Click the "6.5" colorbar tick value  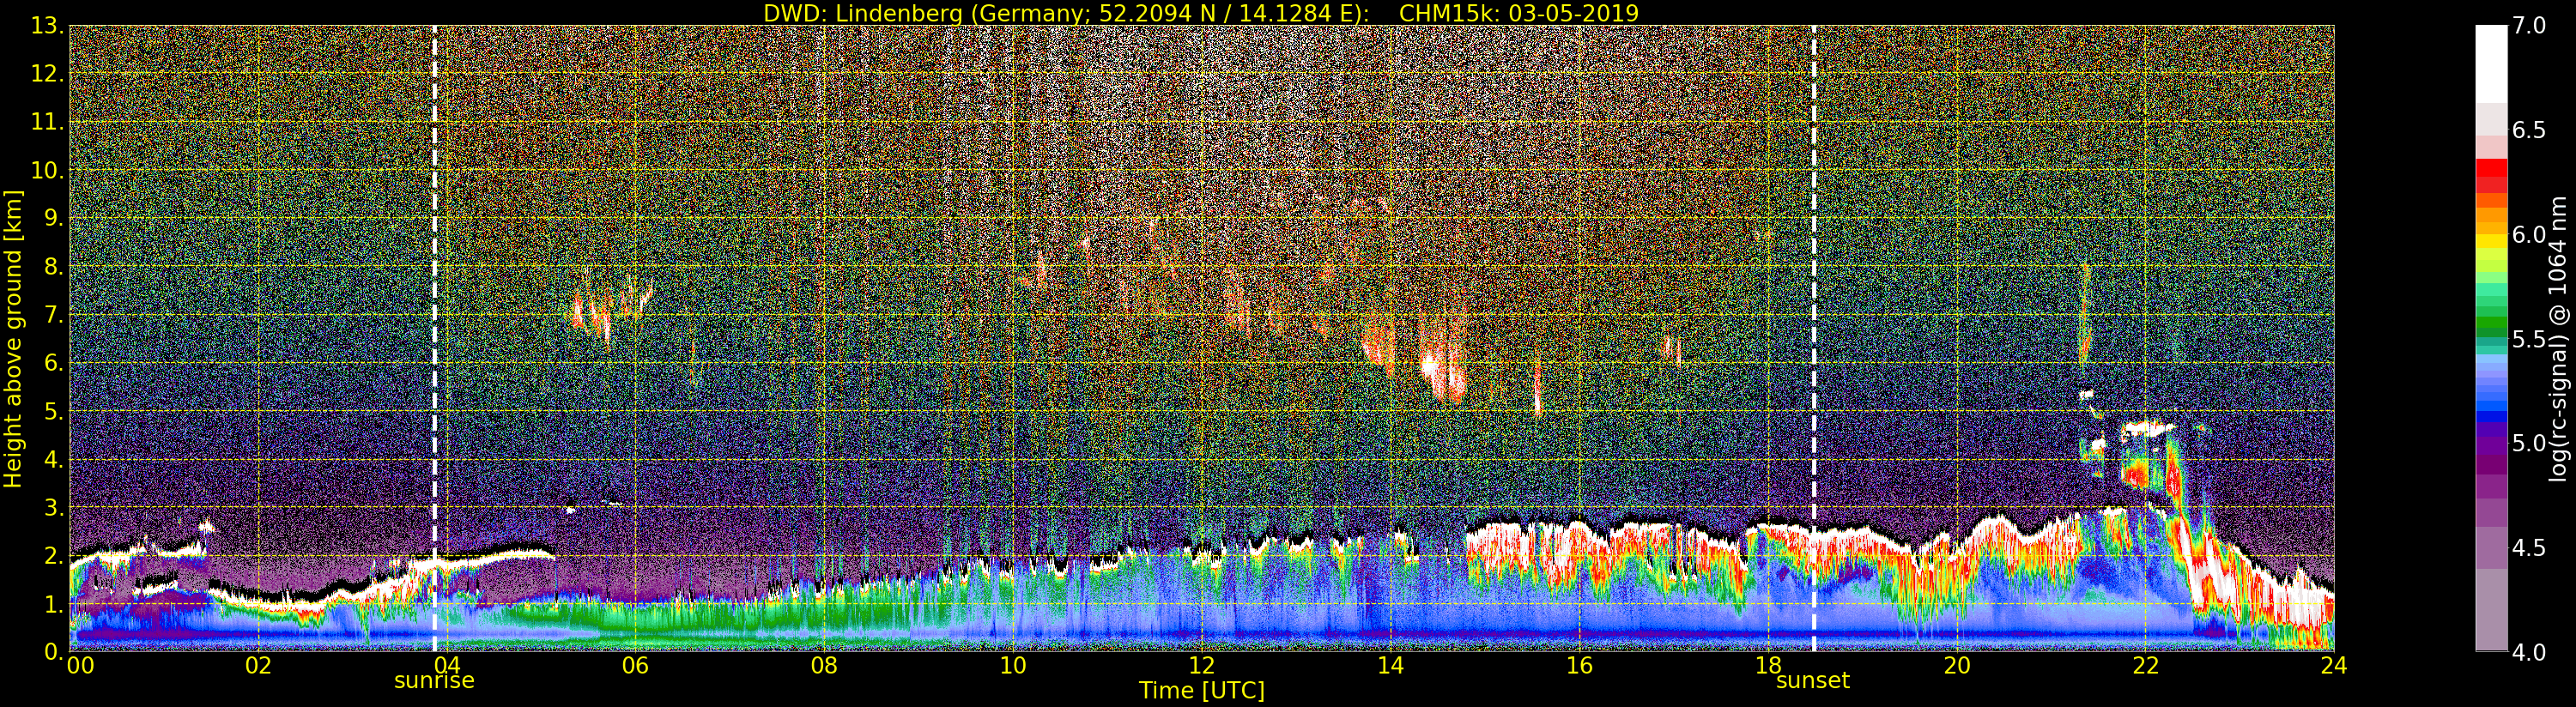pos(2529,130)
